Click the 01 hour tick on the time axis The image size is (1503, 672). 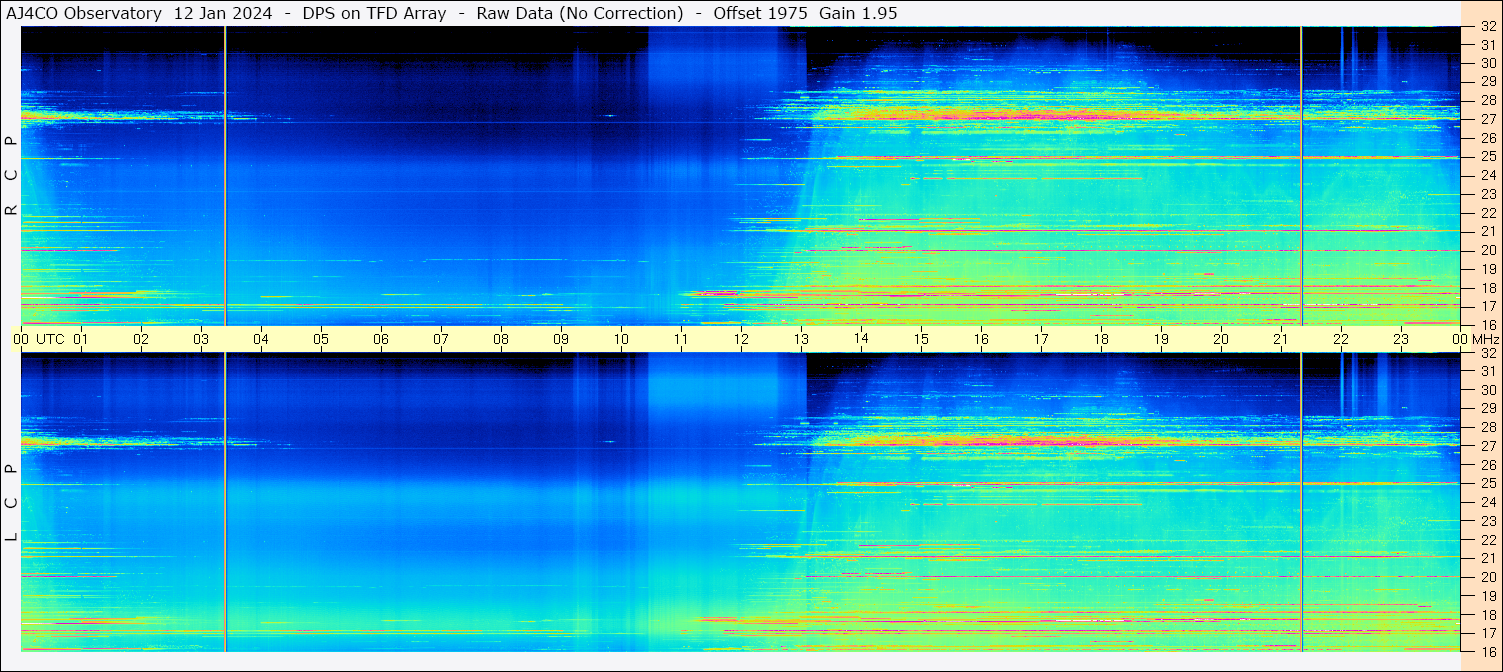[x=81, y=339]
